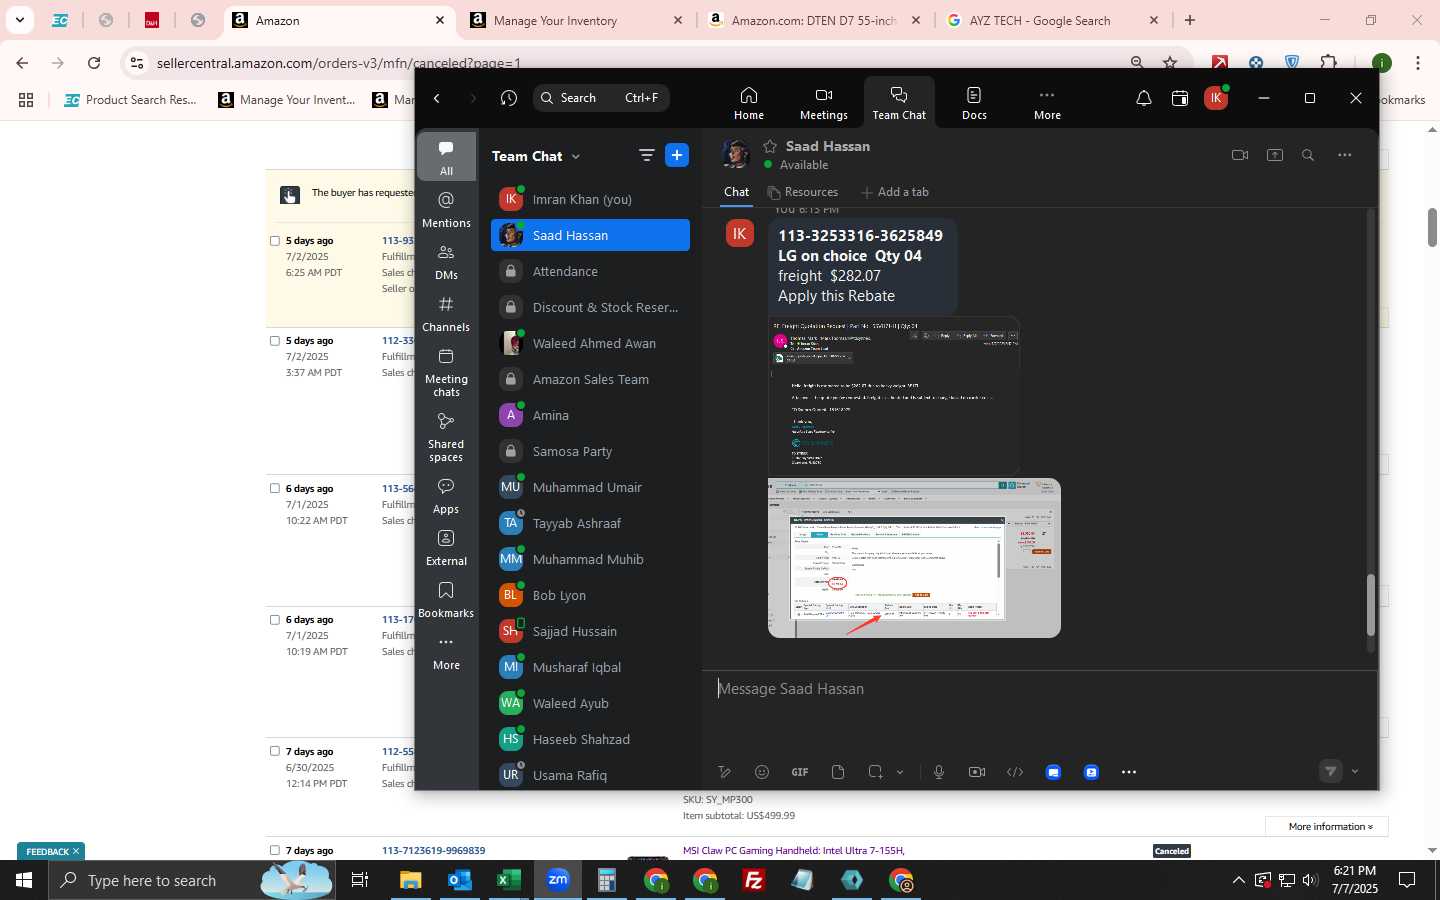Insert code snippet icon

[1015, 772]
